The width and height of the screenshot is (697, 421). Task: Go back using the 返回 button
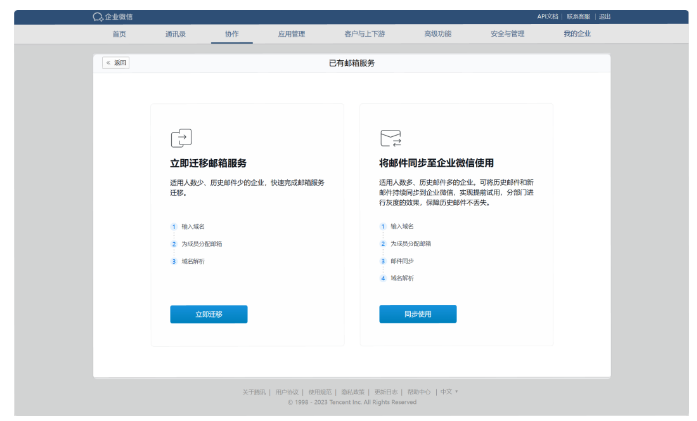pyautogui.click(x=116, y=63)
